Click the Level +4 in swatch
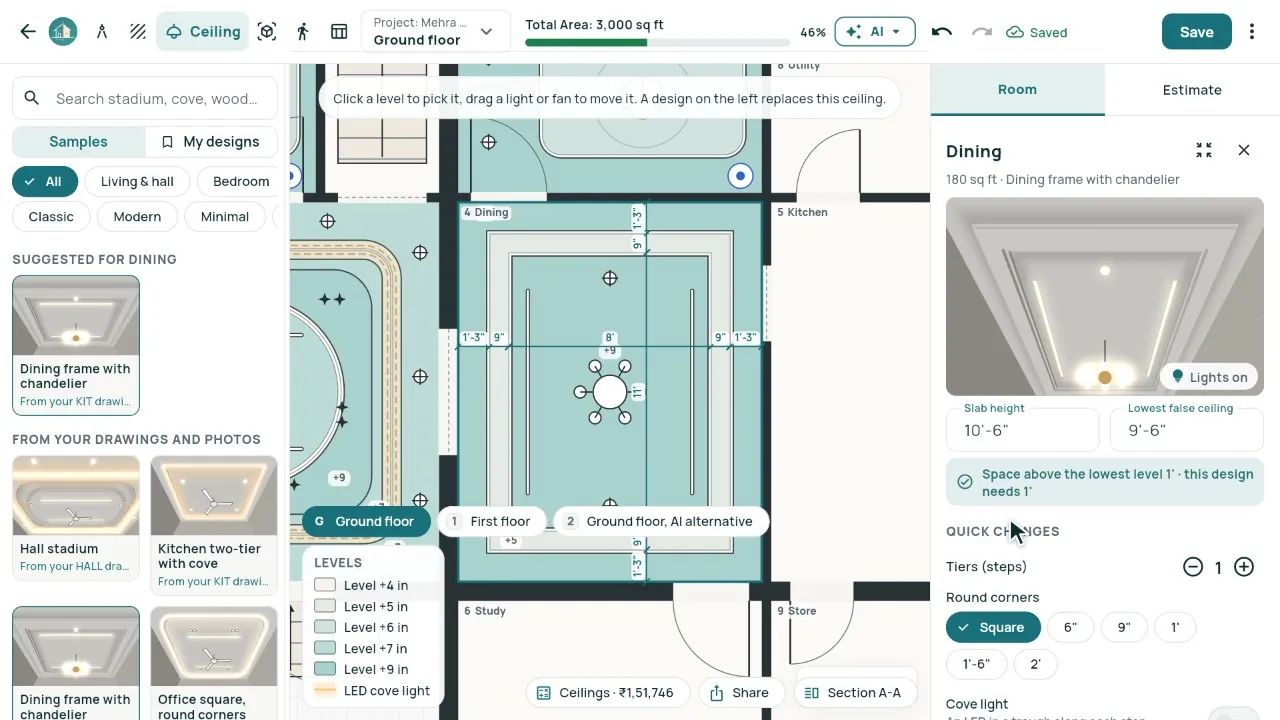The width and height of the screenshot is (1280, 720). 325,585
